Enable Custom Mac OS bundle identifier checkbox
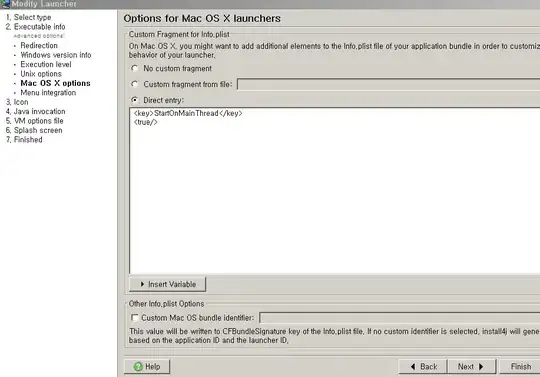This screenshot has width=540, height=377. pos(135,317)
